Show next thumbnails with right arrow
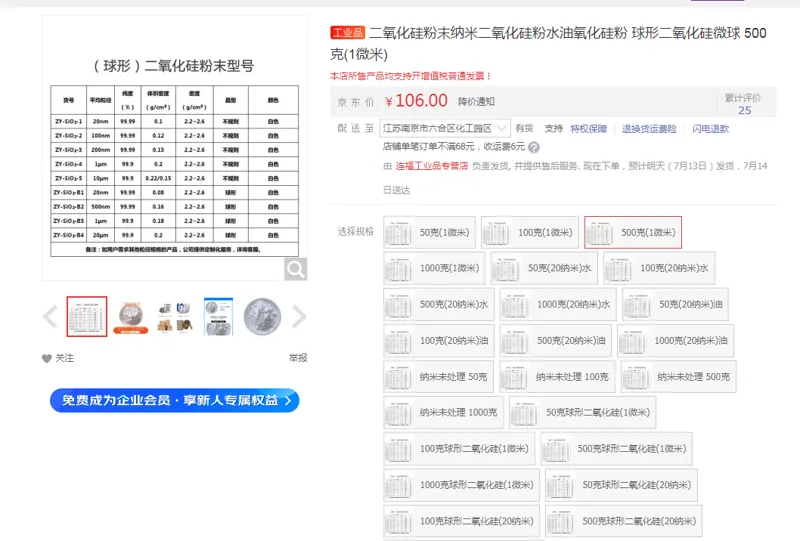Image resolution: width=800 pixels, height=541 pixels. (x=299, y=316)
